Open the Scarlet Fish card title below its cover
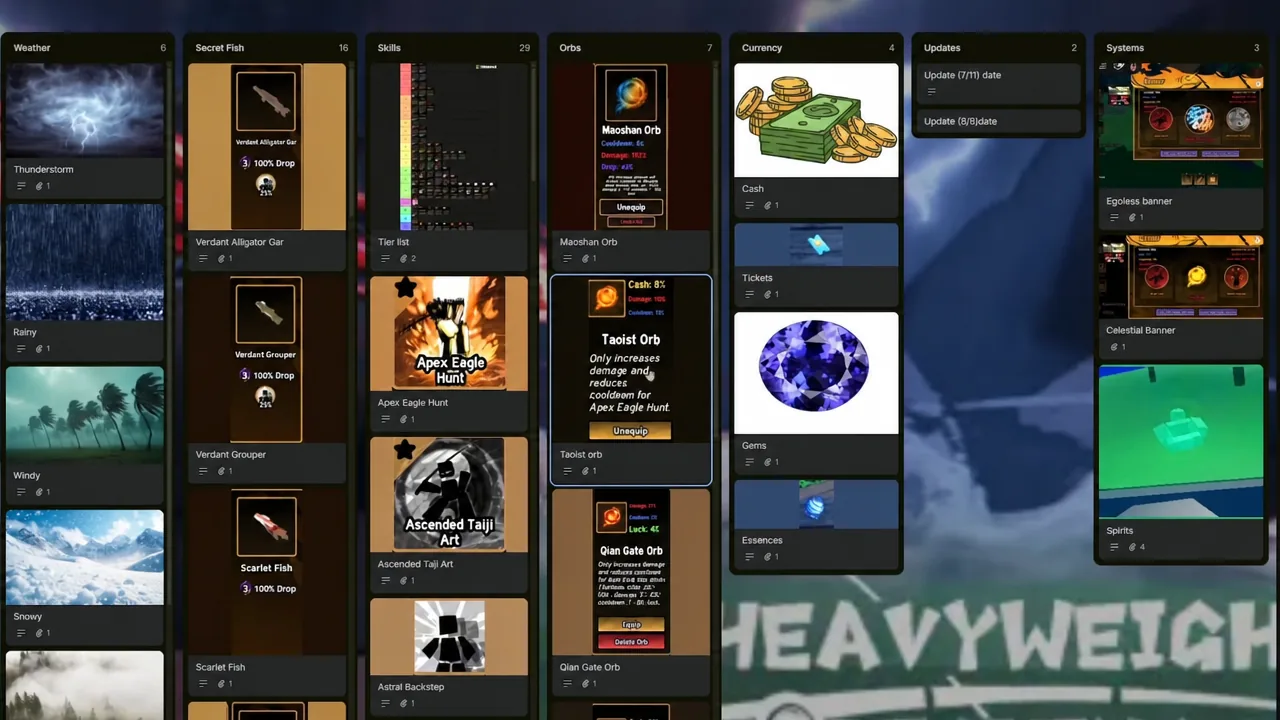 click(x=220, y=667)
